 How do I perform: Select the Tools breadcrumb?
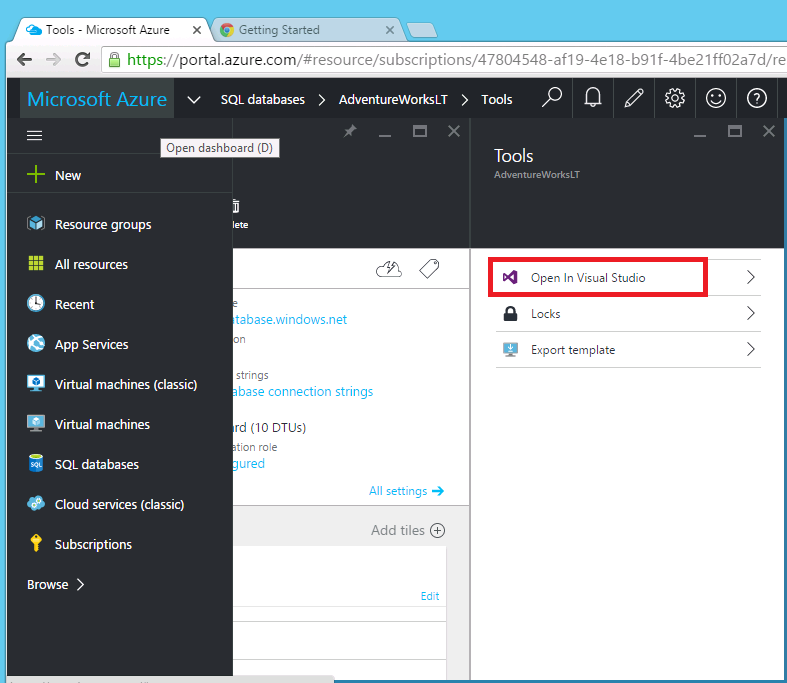pos(496,99)
